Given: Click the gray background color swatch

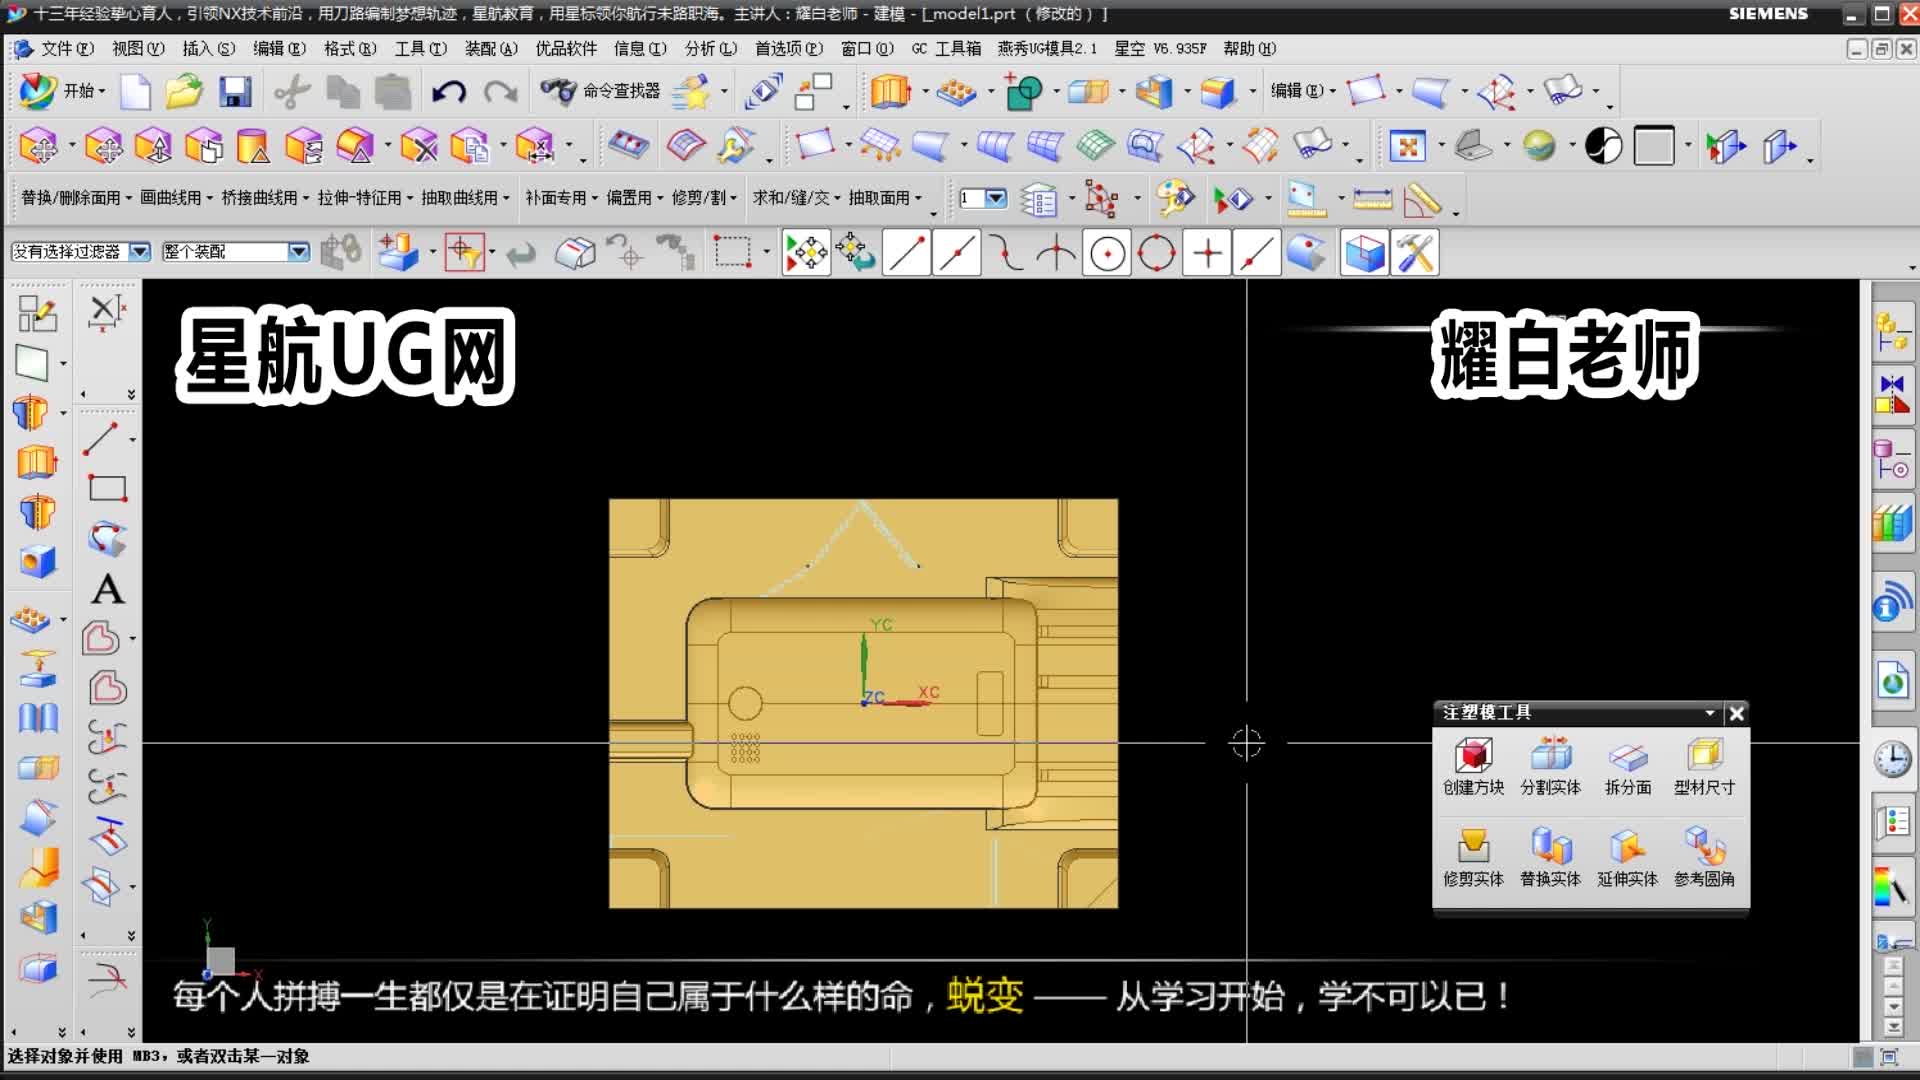Looking at the screenshot, I should [x=1654, y=147].
